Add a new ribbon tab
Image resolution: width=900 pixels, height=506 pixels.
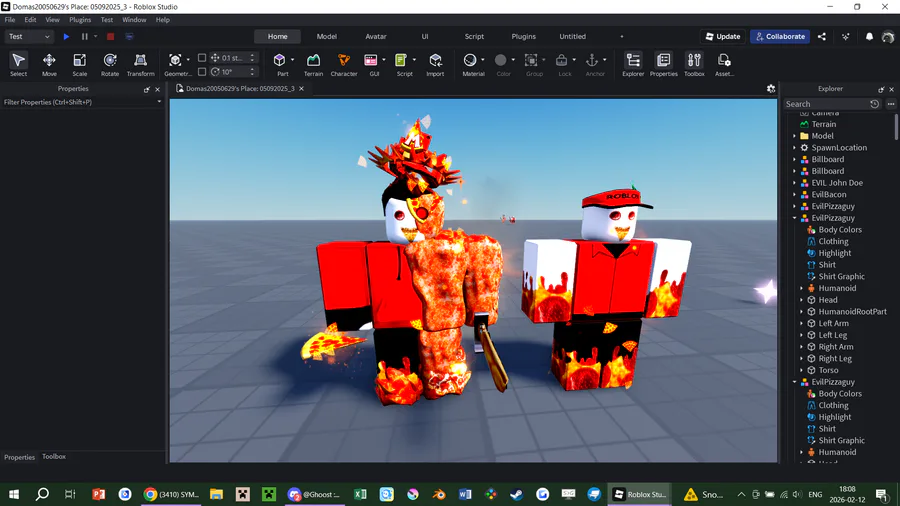tap(622, 36)
